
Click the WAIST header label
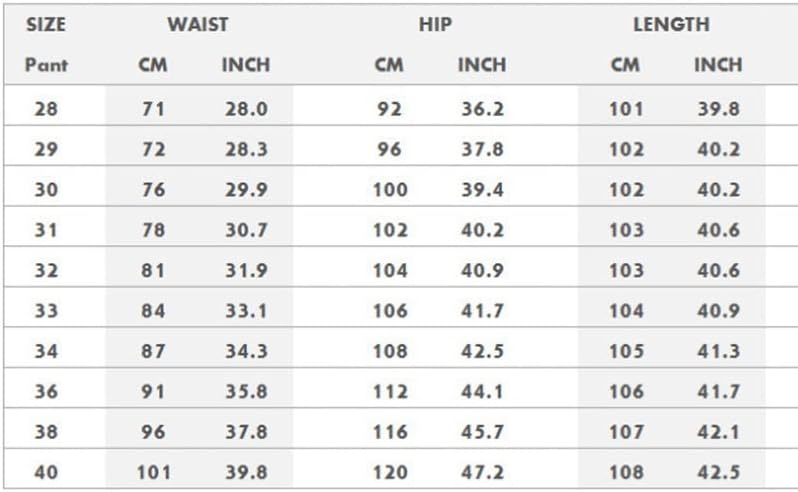[x=197, y=24]
